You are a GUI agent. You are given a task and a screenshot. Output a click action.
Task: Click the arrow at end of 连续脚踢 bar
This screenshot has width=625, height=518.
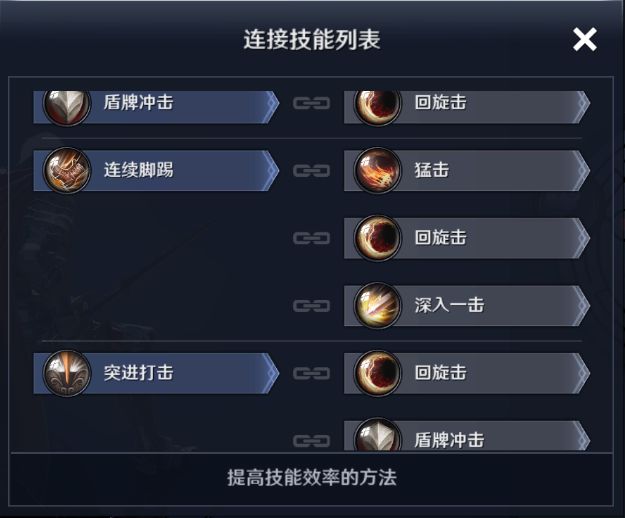coord(270,170)
